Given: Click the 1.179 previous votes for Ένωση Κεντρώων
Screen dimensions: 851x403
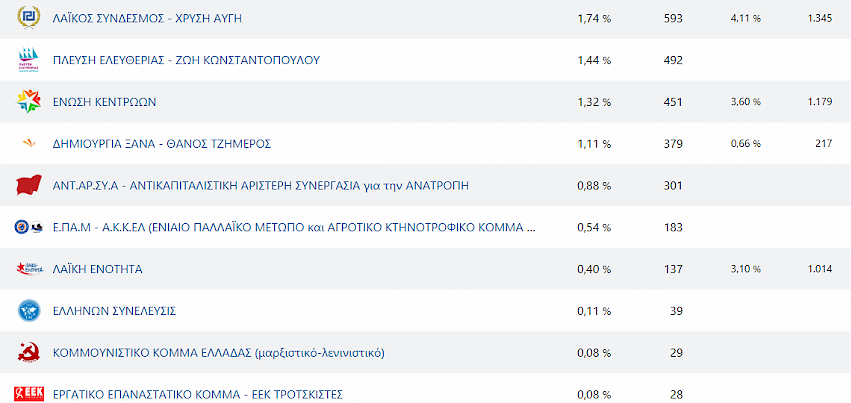Looking at the screenshot, I should (x=817, y=102).
